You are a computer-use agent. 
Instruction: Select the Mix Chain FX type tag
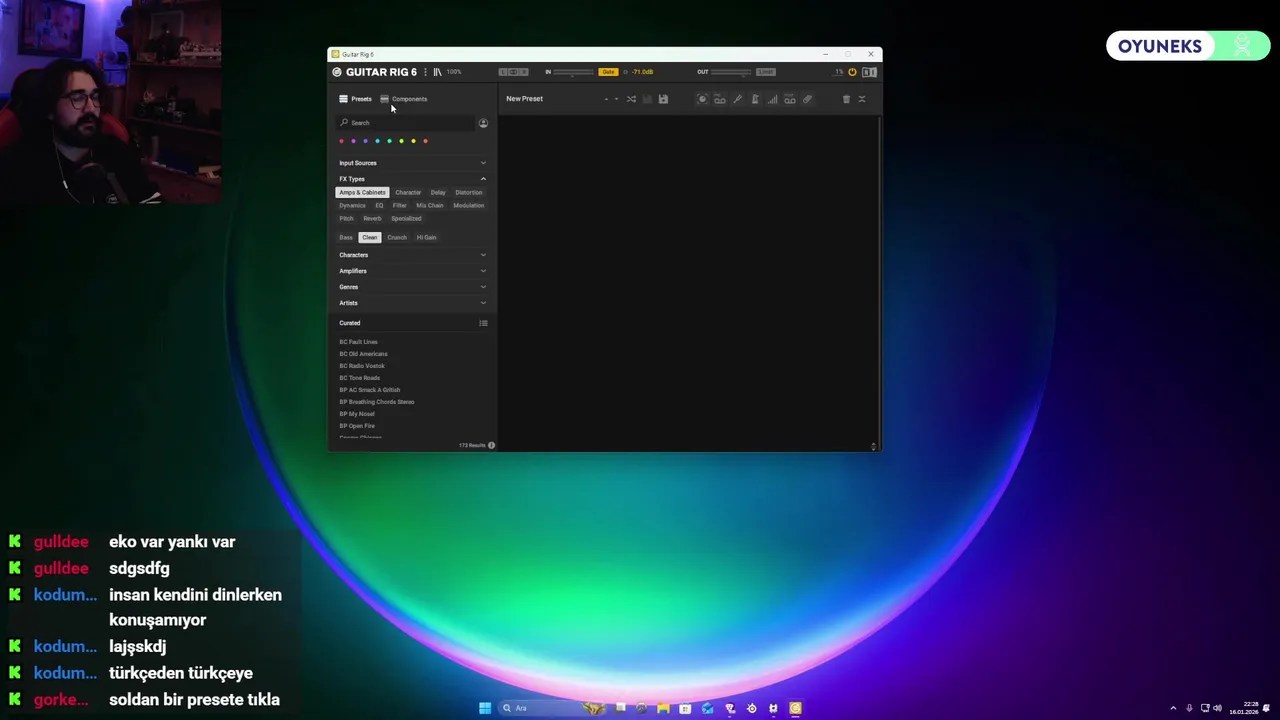pyautogui.click(x=430, y=205)
